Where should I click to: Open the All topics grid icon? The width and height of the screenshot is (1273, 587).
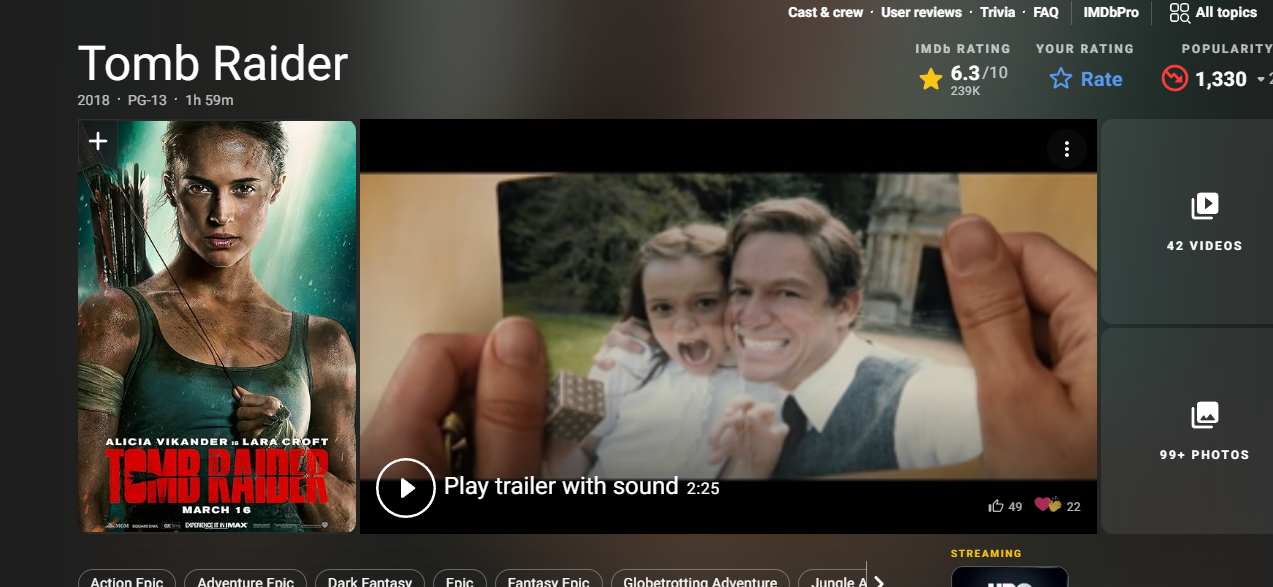(x=1179, y=12)
